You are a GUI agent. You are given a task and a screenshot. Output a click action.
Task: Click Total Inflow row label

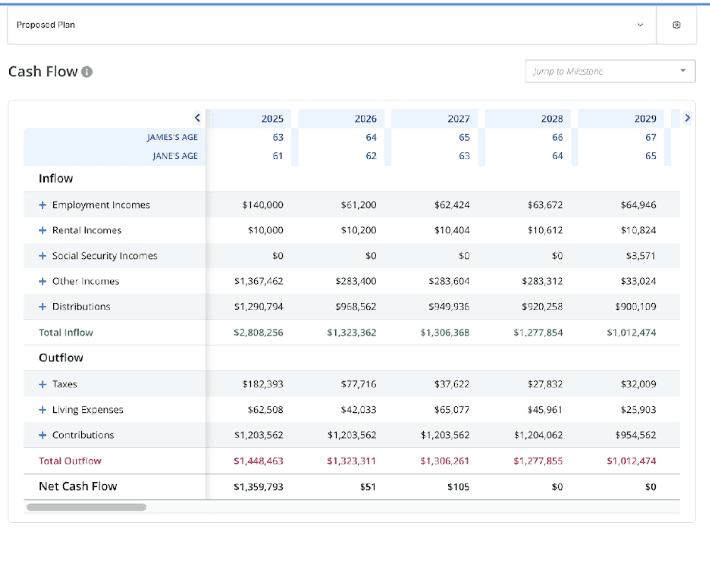tap(66, 332)
